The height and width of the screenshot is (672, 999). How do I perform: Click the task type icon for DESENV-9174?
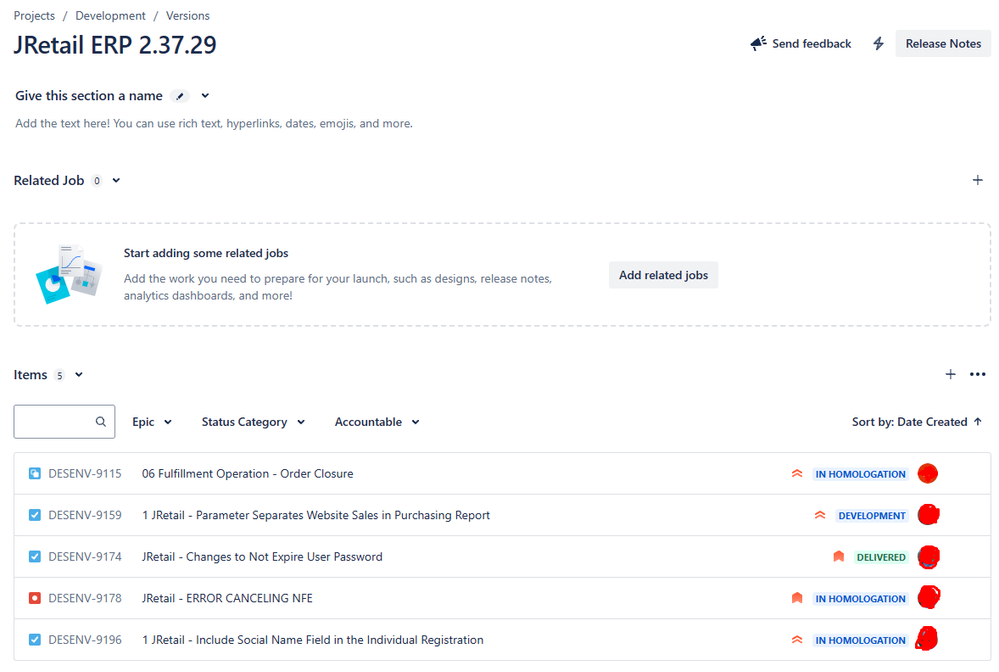(34, 557)
